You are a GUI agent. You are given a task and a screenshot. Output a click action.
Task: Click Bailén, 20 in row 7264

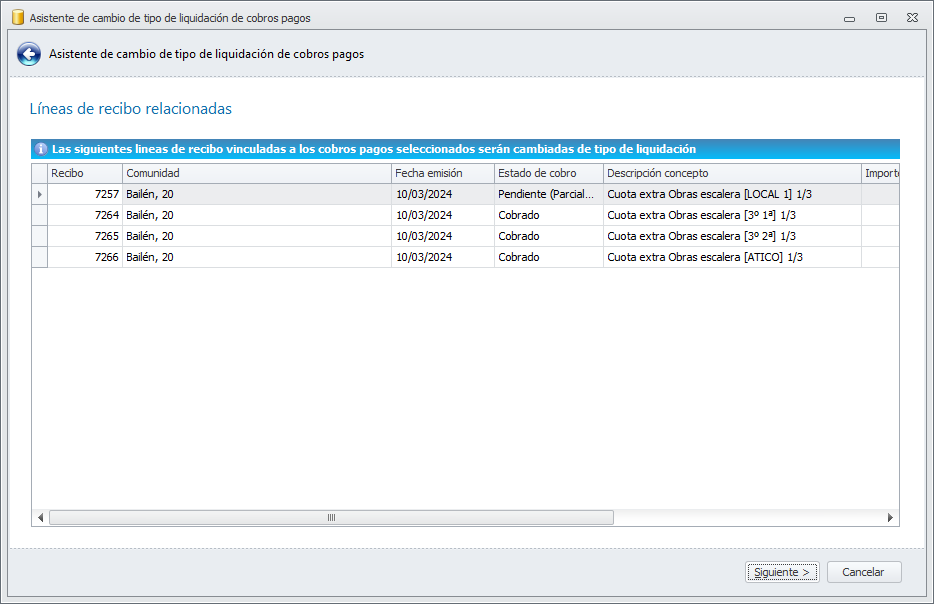click(257, 215)
